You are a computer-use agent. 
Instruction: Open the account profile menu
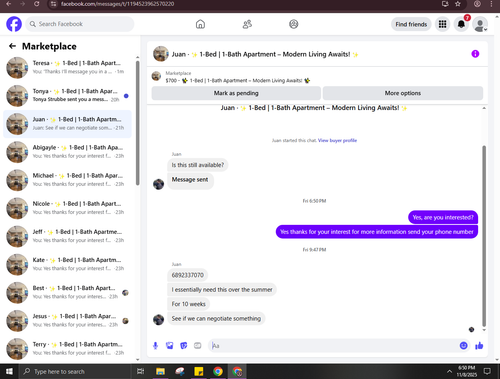tap(480, 24)
